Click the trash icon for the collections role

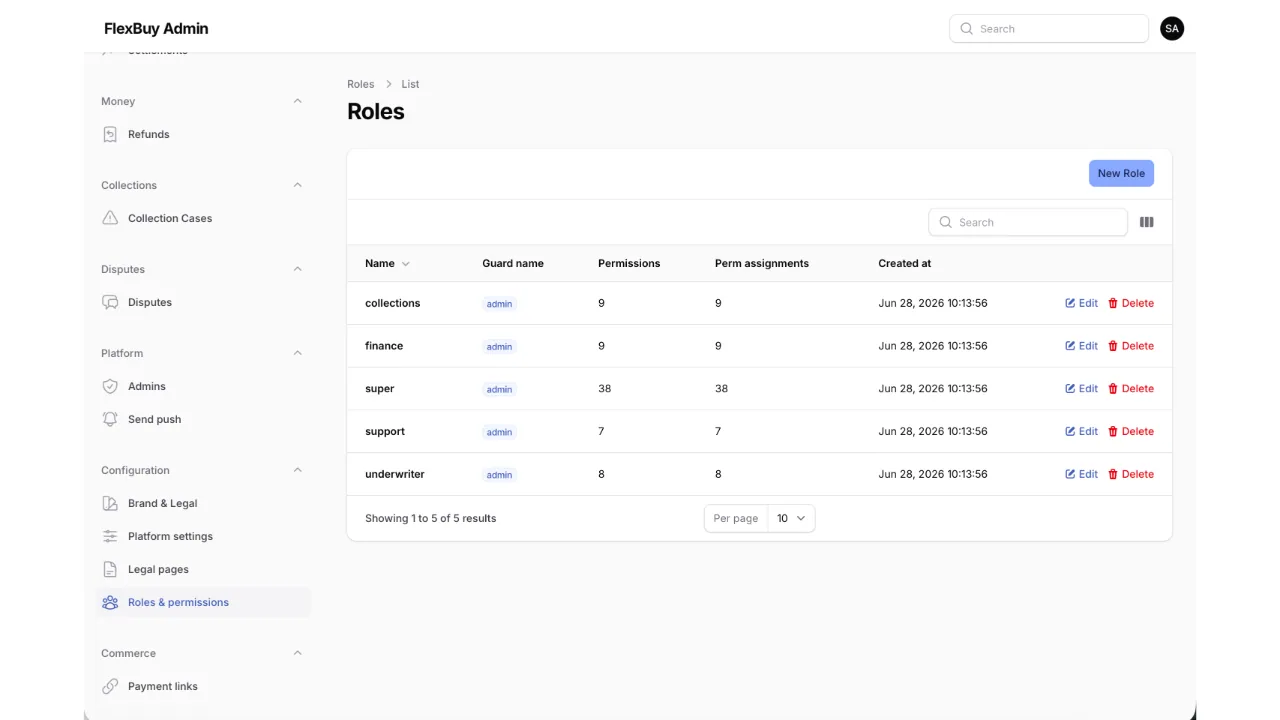[x=1113, y=303]
